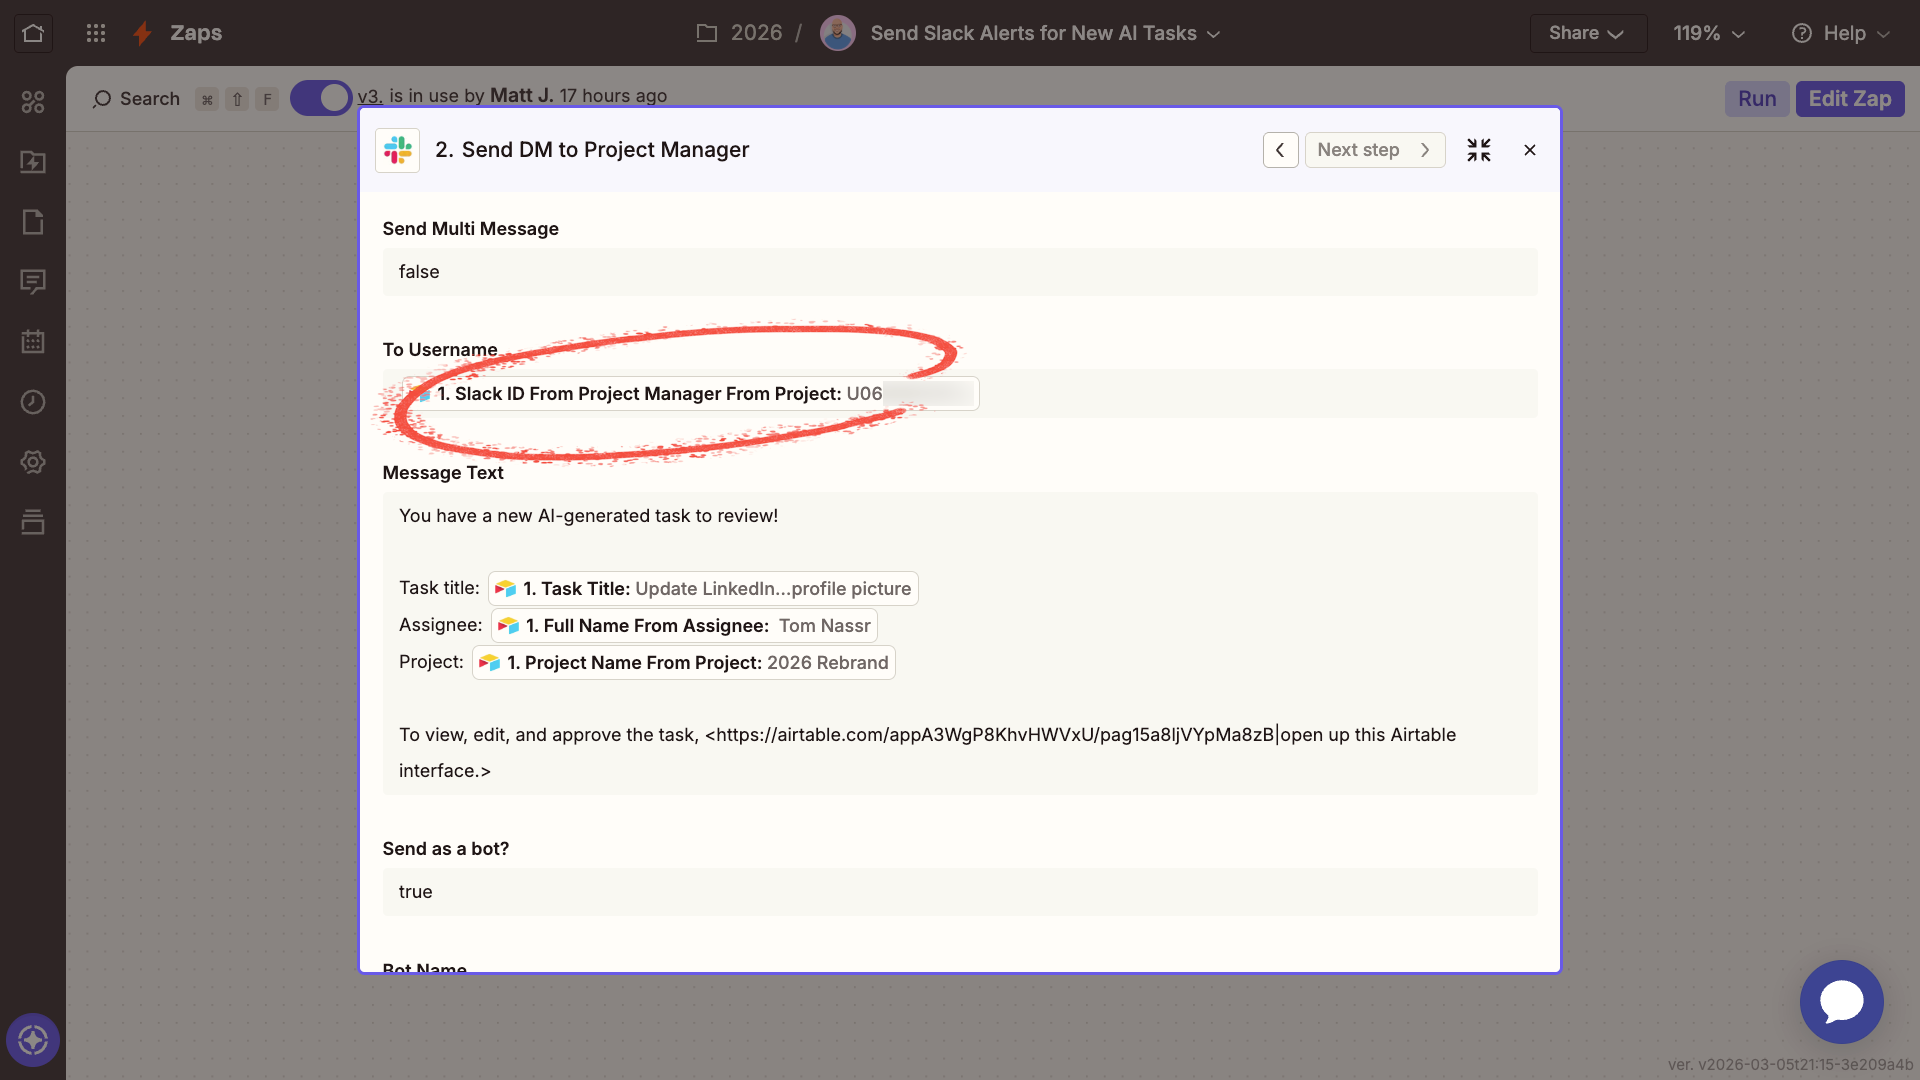Expand the Share dropdown

1587,33
